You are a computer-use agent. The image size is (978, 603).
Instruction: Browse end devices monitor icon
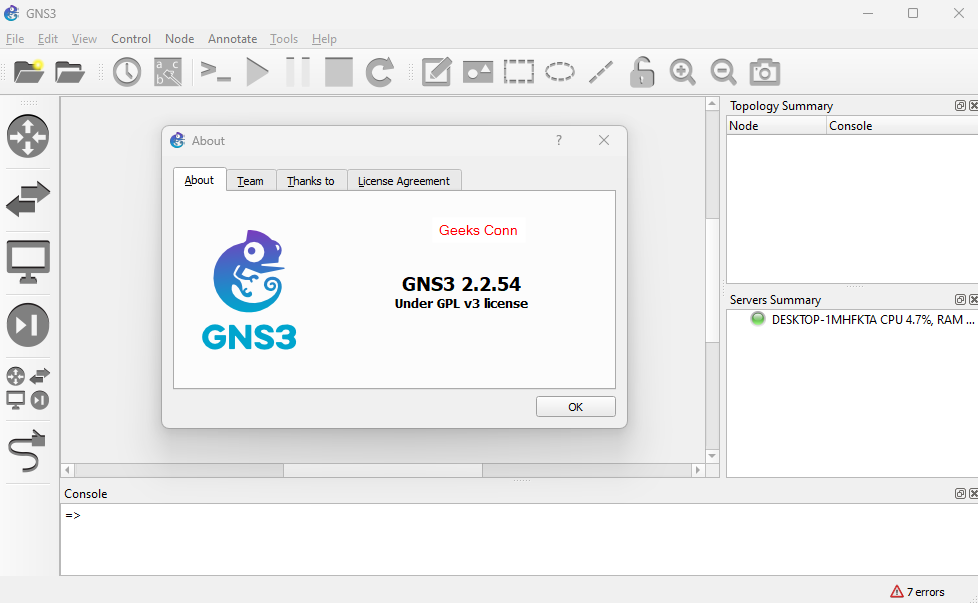(x=28, y=261)
